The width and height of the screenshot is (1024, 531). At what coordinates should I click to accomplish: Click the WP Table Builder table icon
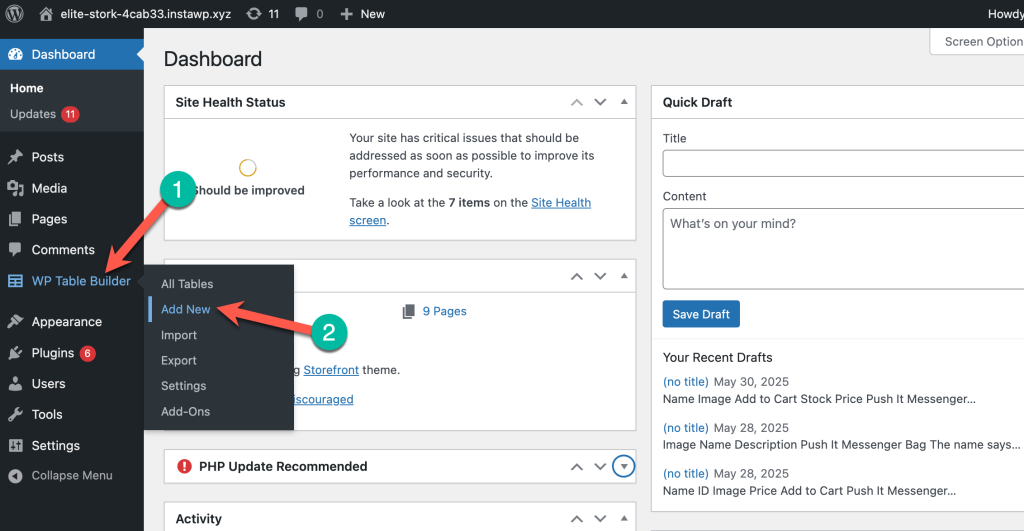coord(15,281)
